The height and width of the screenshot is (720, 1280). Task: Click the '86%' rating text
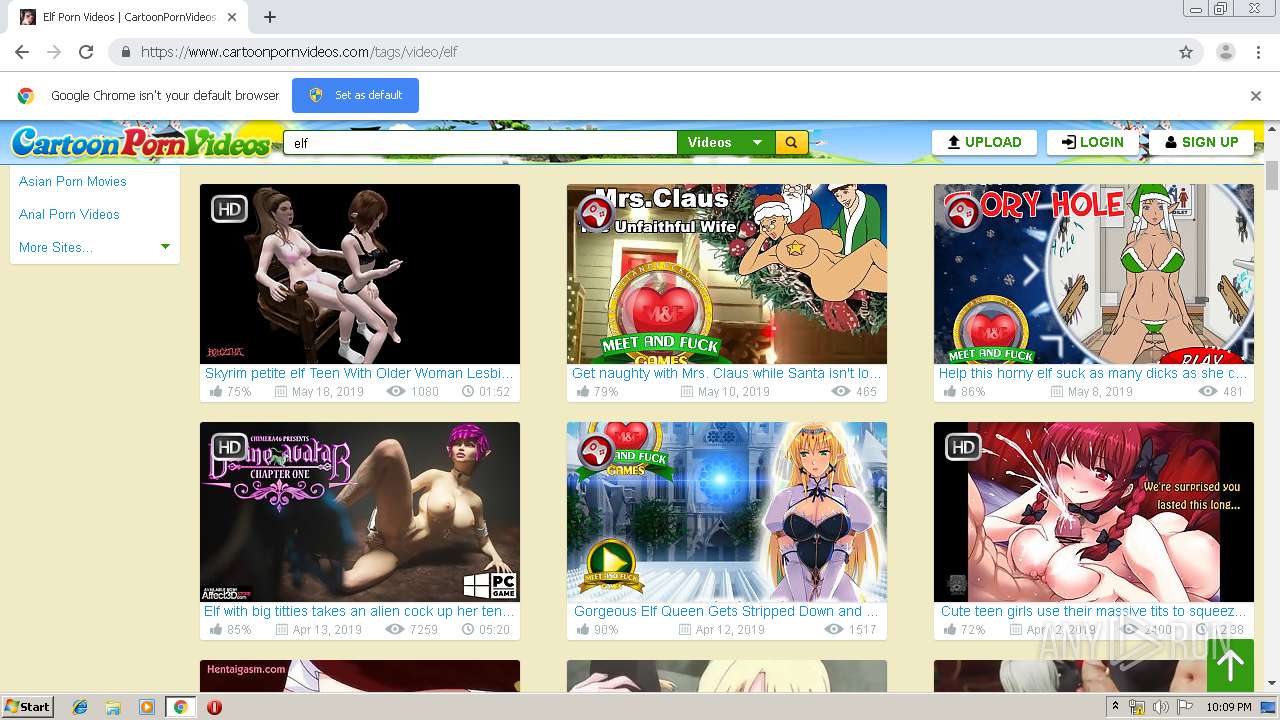[x=973, y=392]
